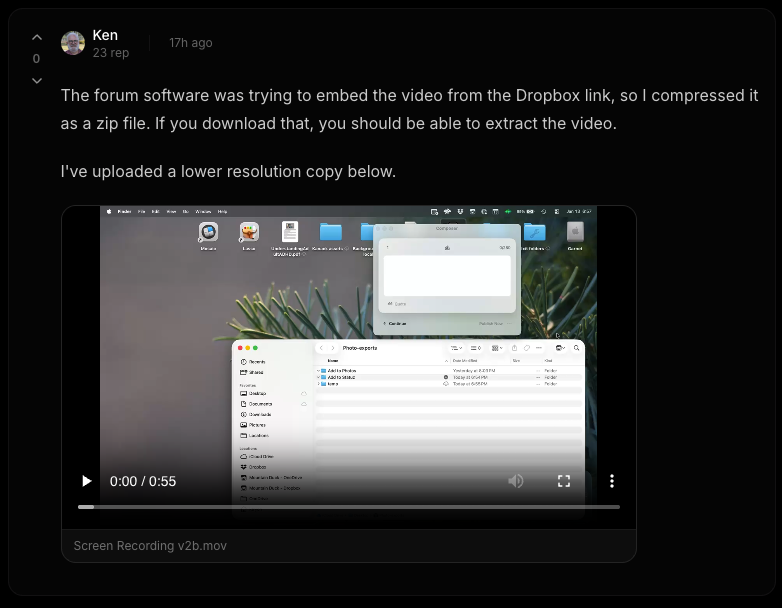Click the username Ken
This screenshot has height=608, width=782.
click(105, 35)
